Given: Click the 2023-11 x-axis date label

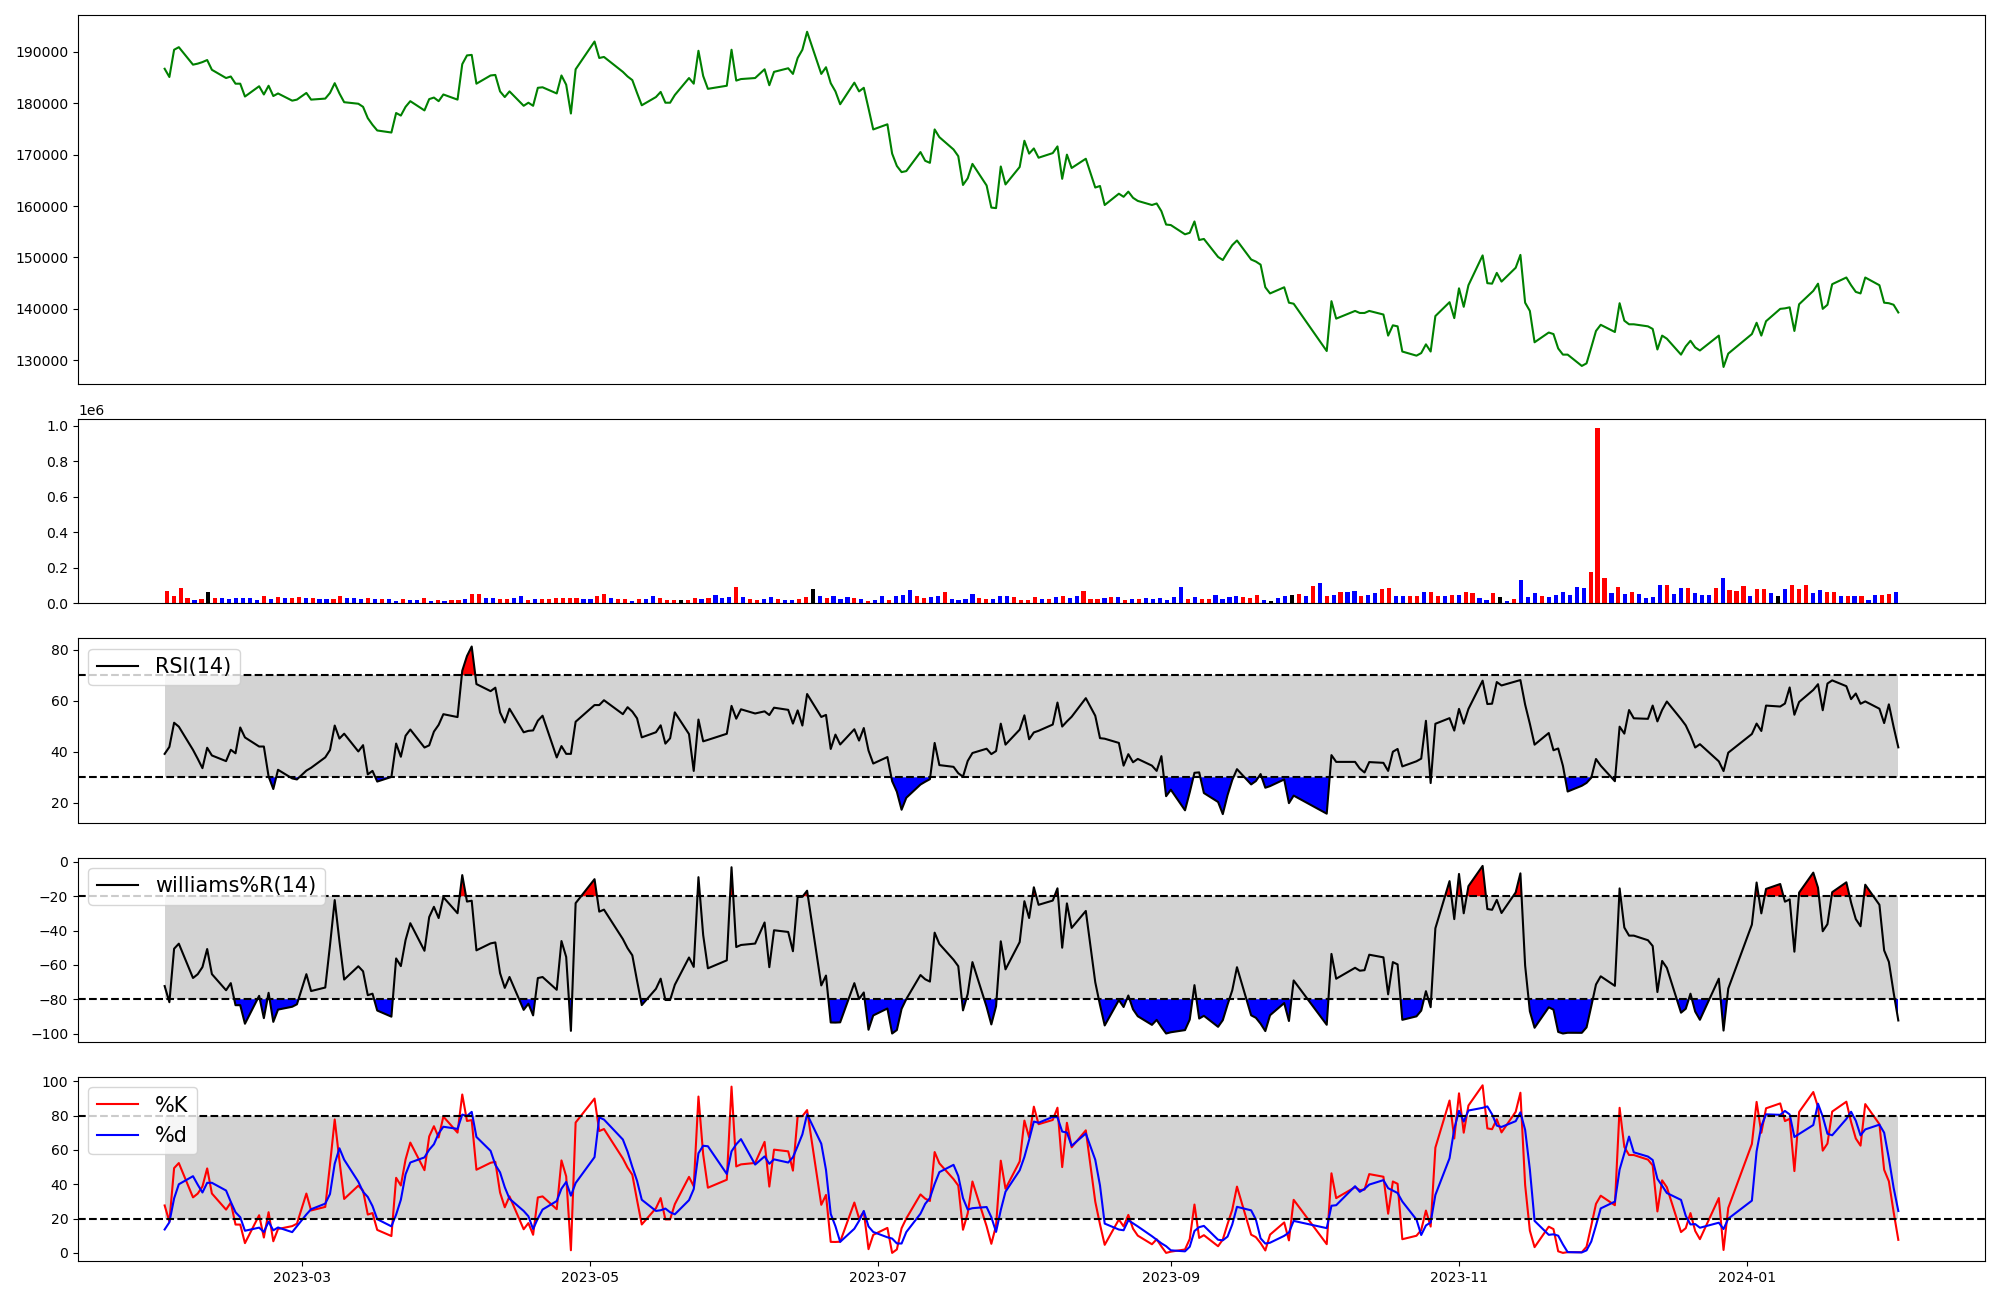Looking at the screenshot, I should pos(1459,1277).
